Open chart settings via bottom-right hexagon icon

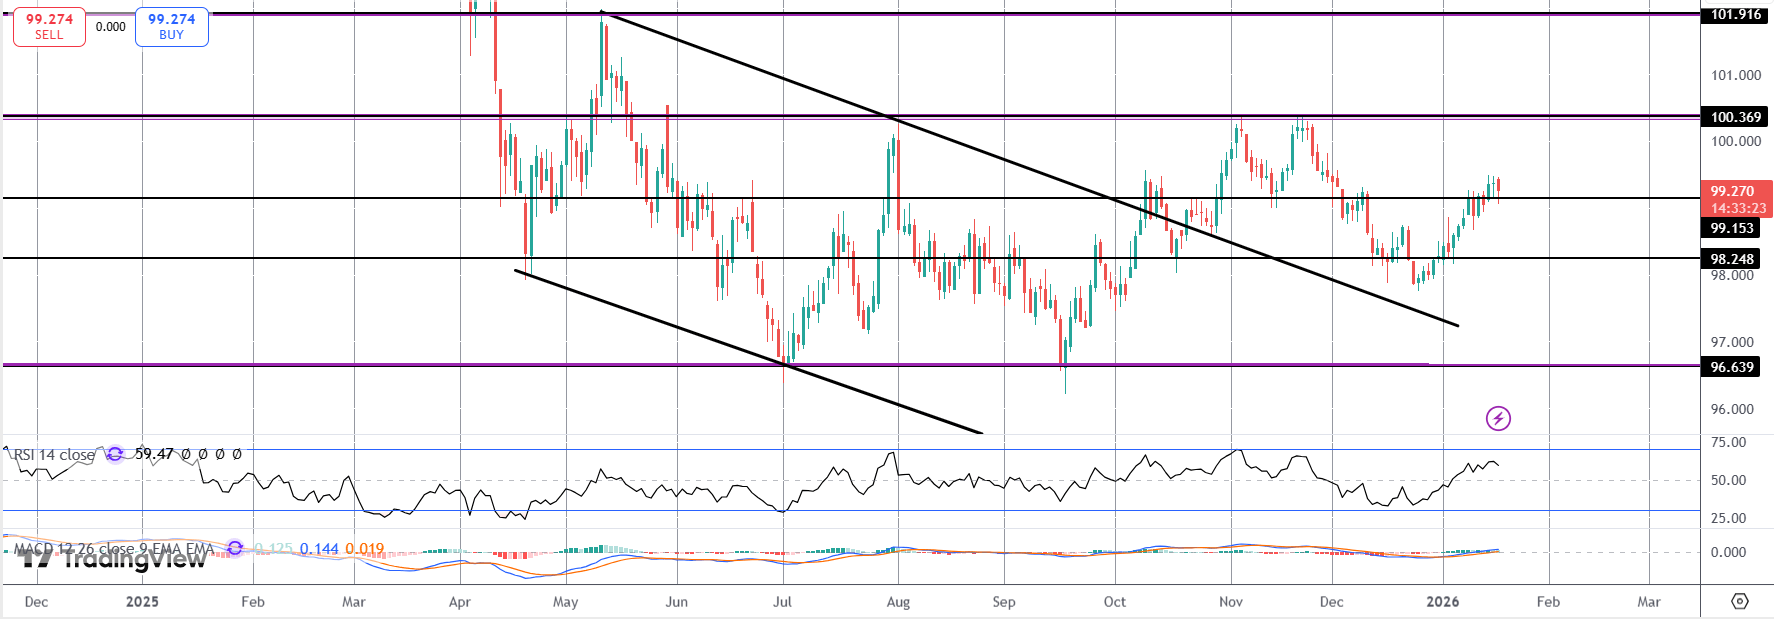1739,601
